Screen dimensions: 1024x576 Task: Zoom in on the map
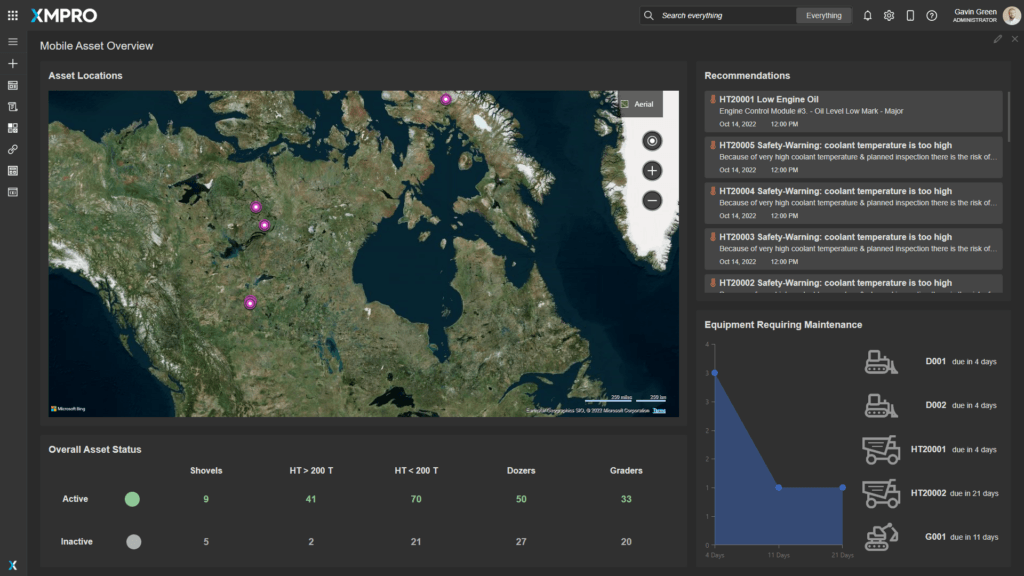pos(652,171)
